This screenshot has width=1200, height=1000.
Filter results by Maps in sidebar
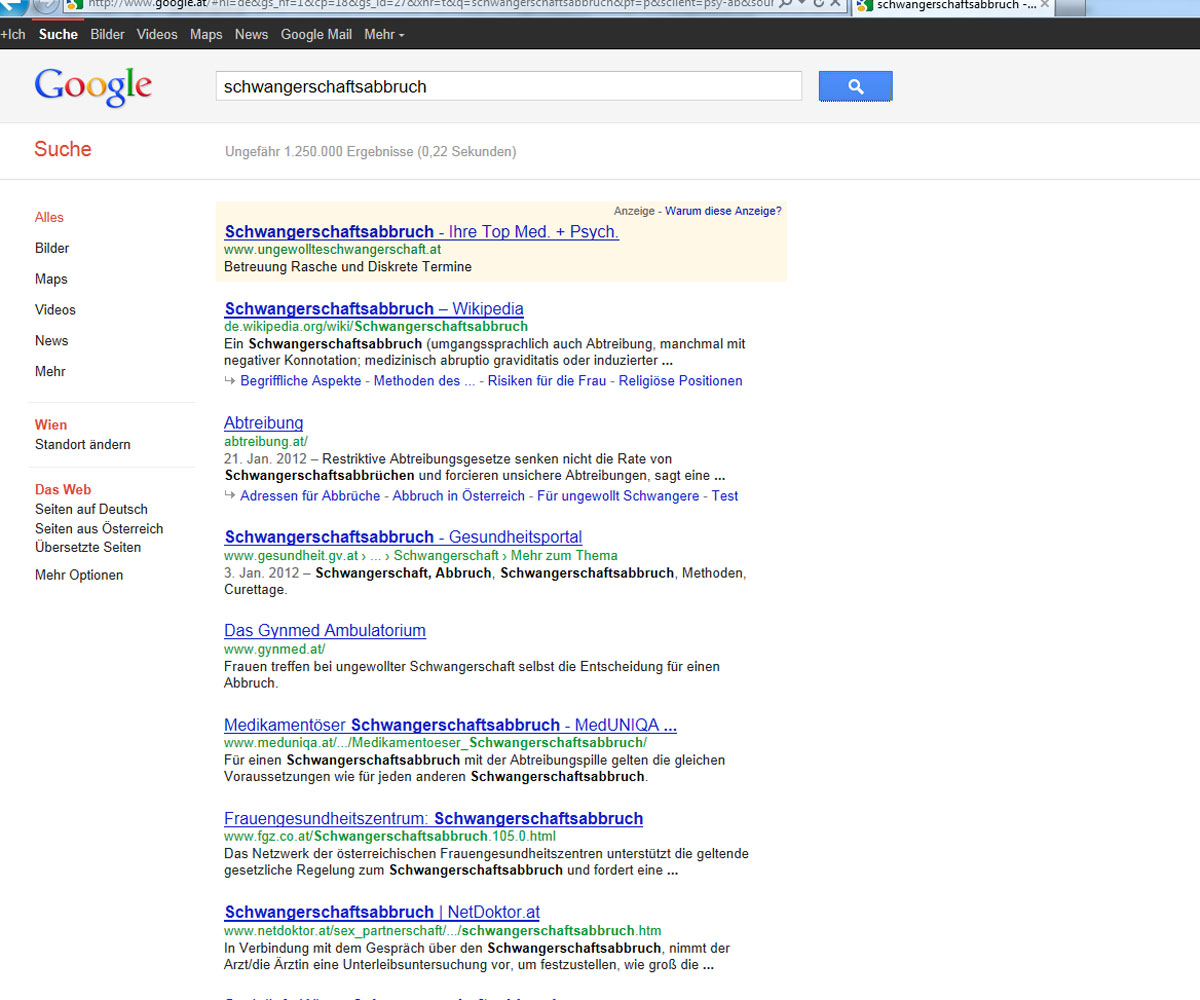click(x=51, y=279)
